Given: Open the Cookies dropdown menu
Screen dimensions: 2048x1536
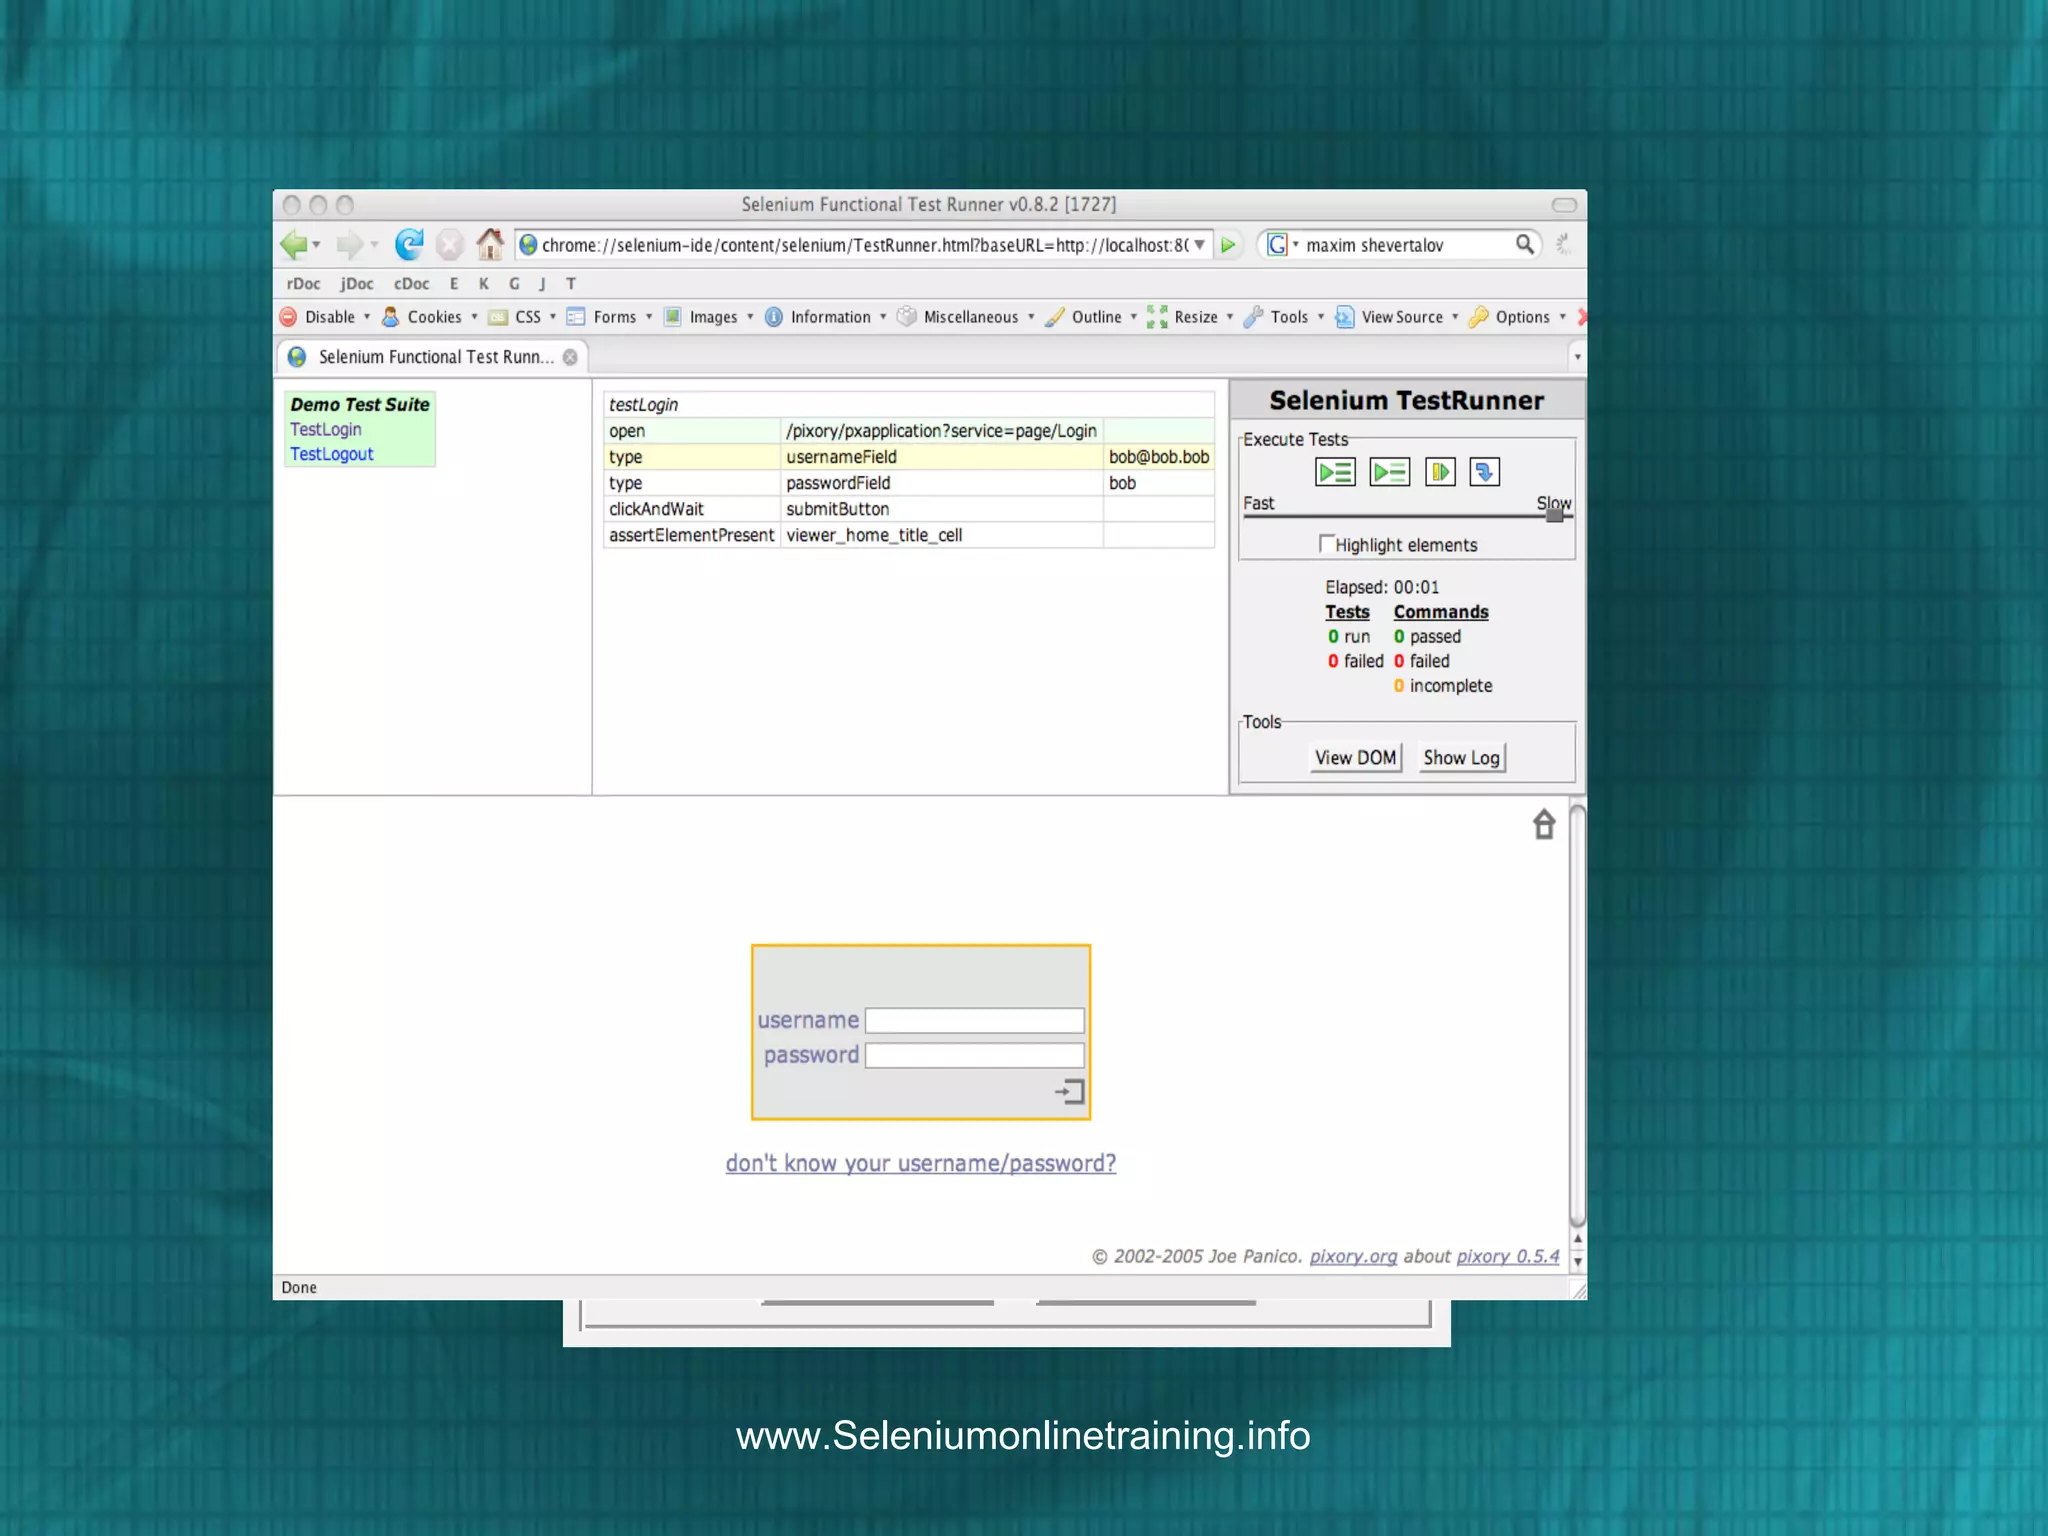Looking at the screenshot, I should tap(433, 317).
